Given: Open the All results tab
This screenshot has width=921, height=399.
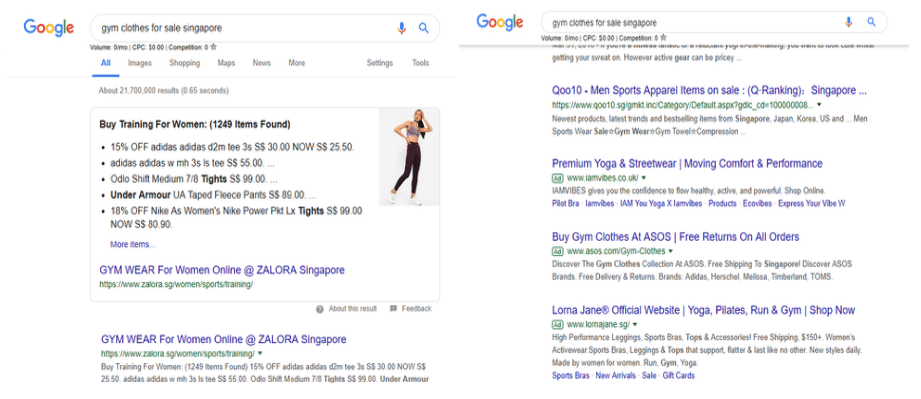Looking at the screenshot, I should [105, 63].
